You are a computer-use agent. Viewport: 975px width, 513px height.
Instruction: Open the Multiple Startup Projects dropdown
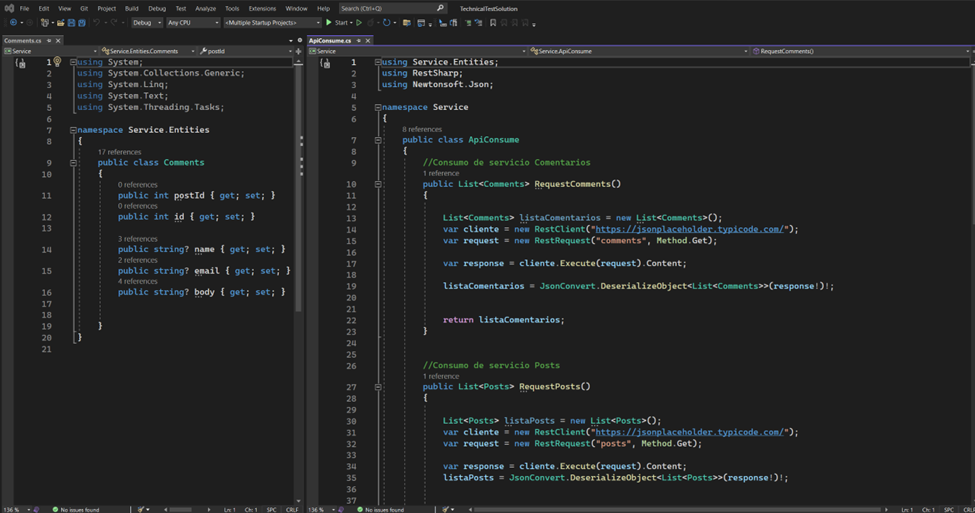[272, 22]
